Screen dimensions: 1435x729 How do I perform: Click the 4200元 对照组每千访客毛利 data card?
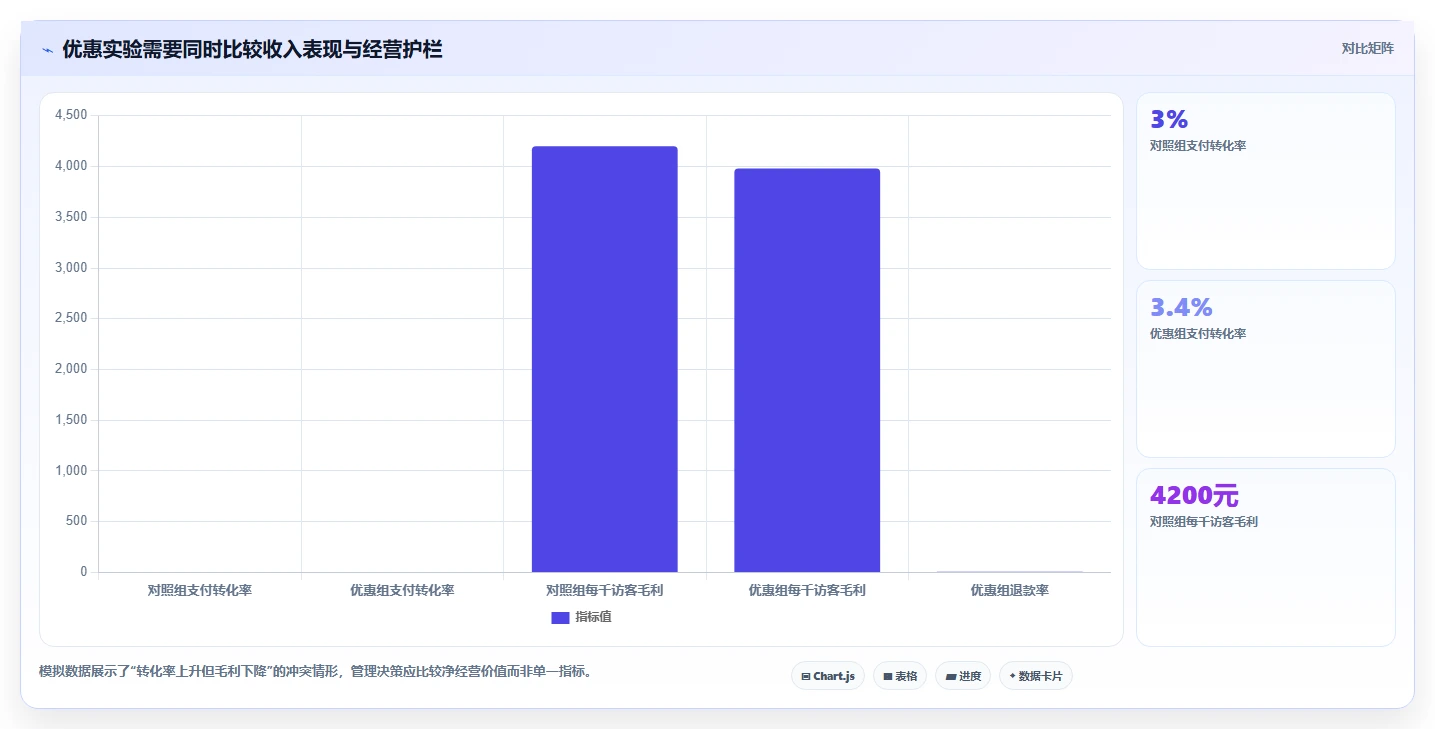point(1266,557)
